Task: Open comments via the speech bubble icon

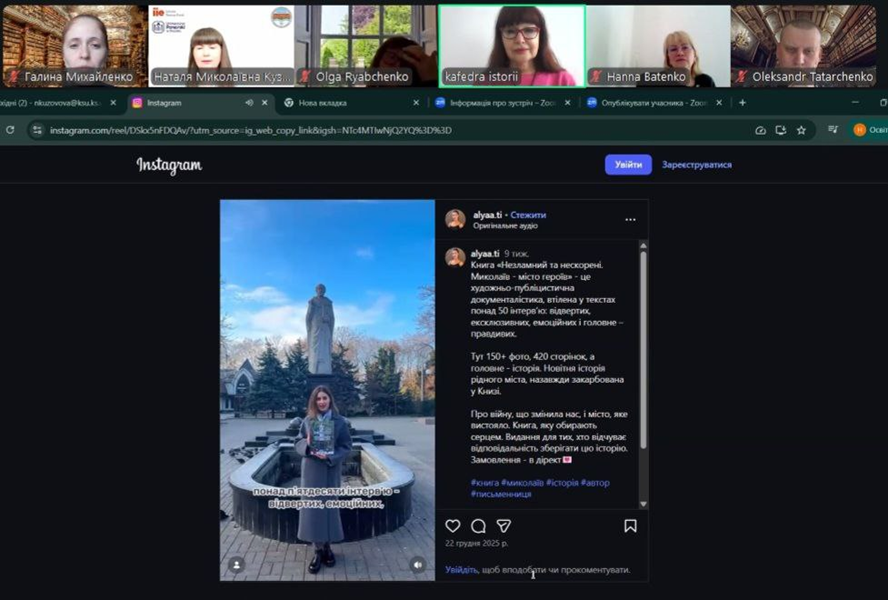Action: click(x=478, y=526)
